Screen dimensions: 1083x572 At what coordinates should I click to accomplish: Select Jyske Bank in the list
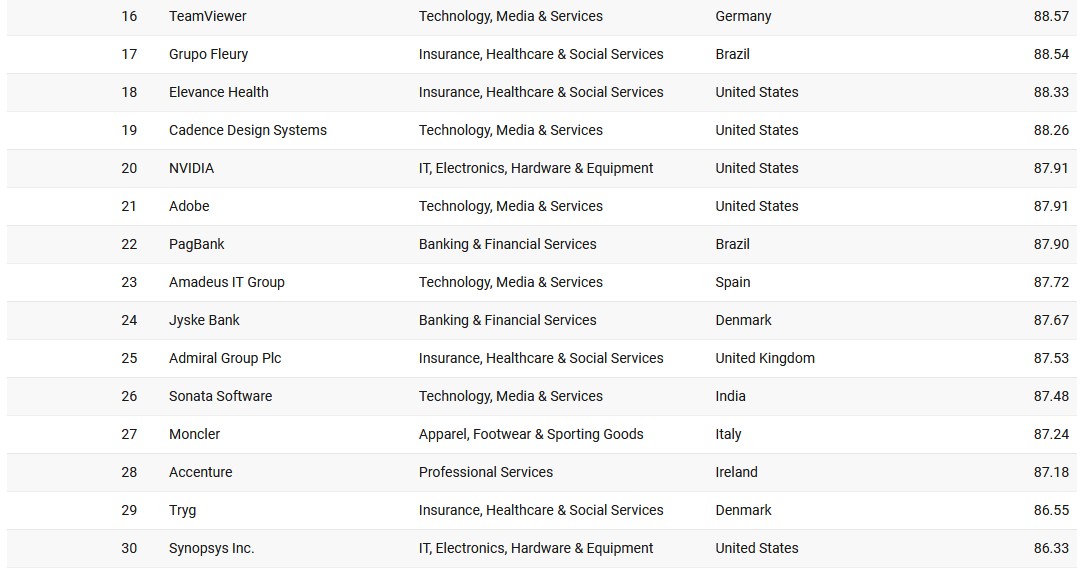tap(204, 320)
